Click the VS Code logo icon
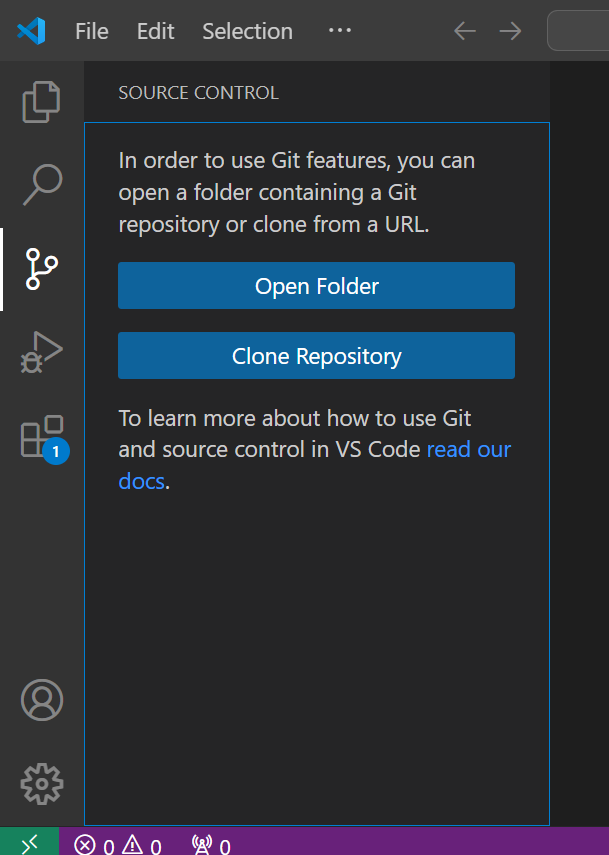This screenshot has height=855, width=609. pos(31,31)
